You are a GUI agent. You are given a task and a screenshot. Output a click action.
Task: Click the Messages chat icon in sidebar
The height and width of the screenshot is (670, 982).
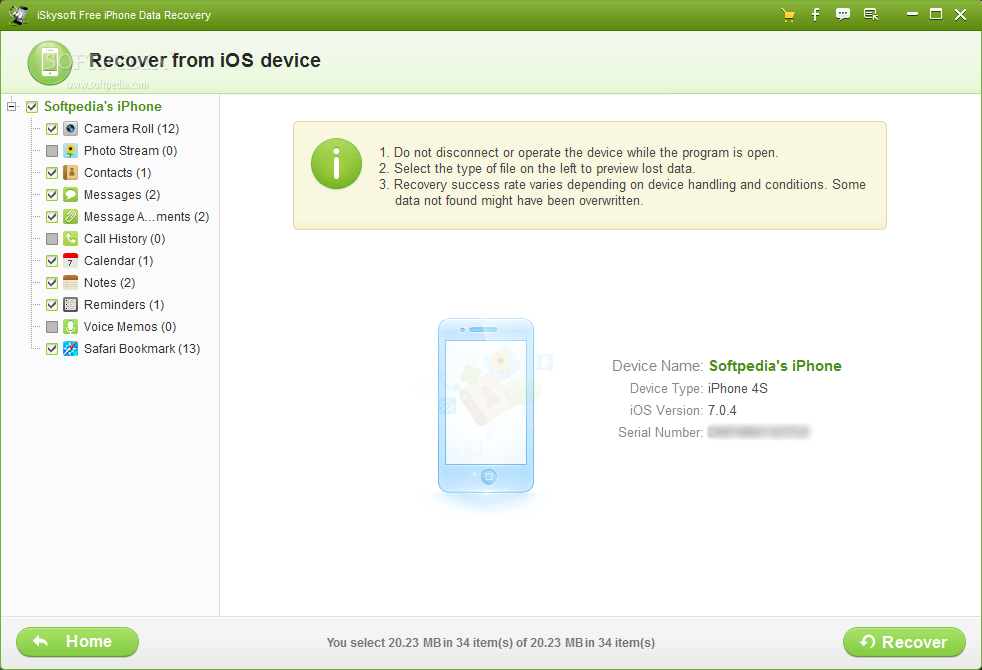click(70, 194)
